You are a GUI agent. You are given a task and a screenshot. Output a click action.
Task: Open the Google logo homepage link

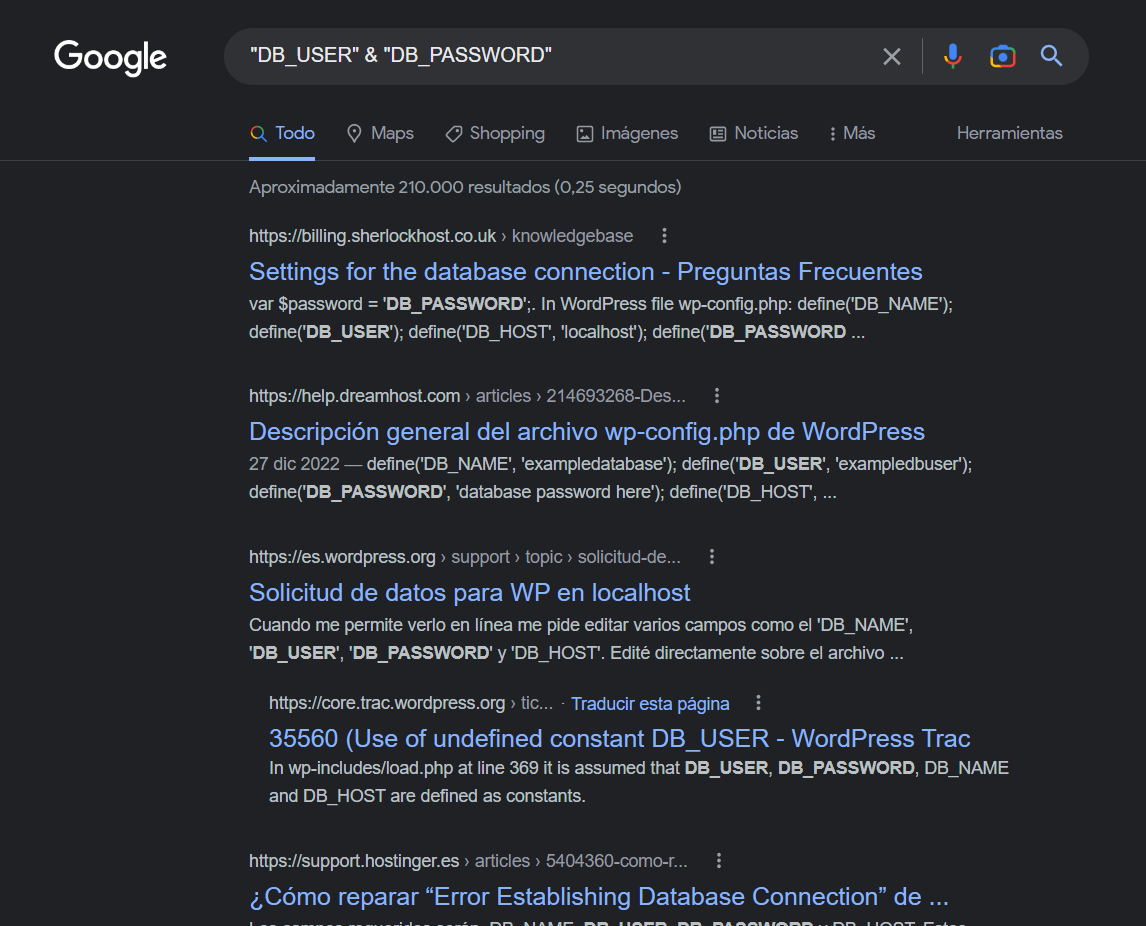[x=110, y=58]
